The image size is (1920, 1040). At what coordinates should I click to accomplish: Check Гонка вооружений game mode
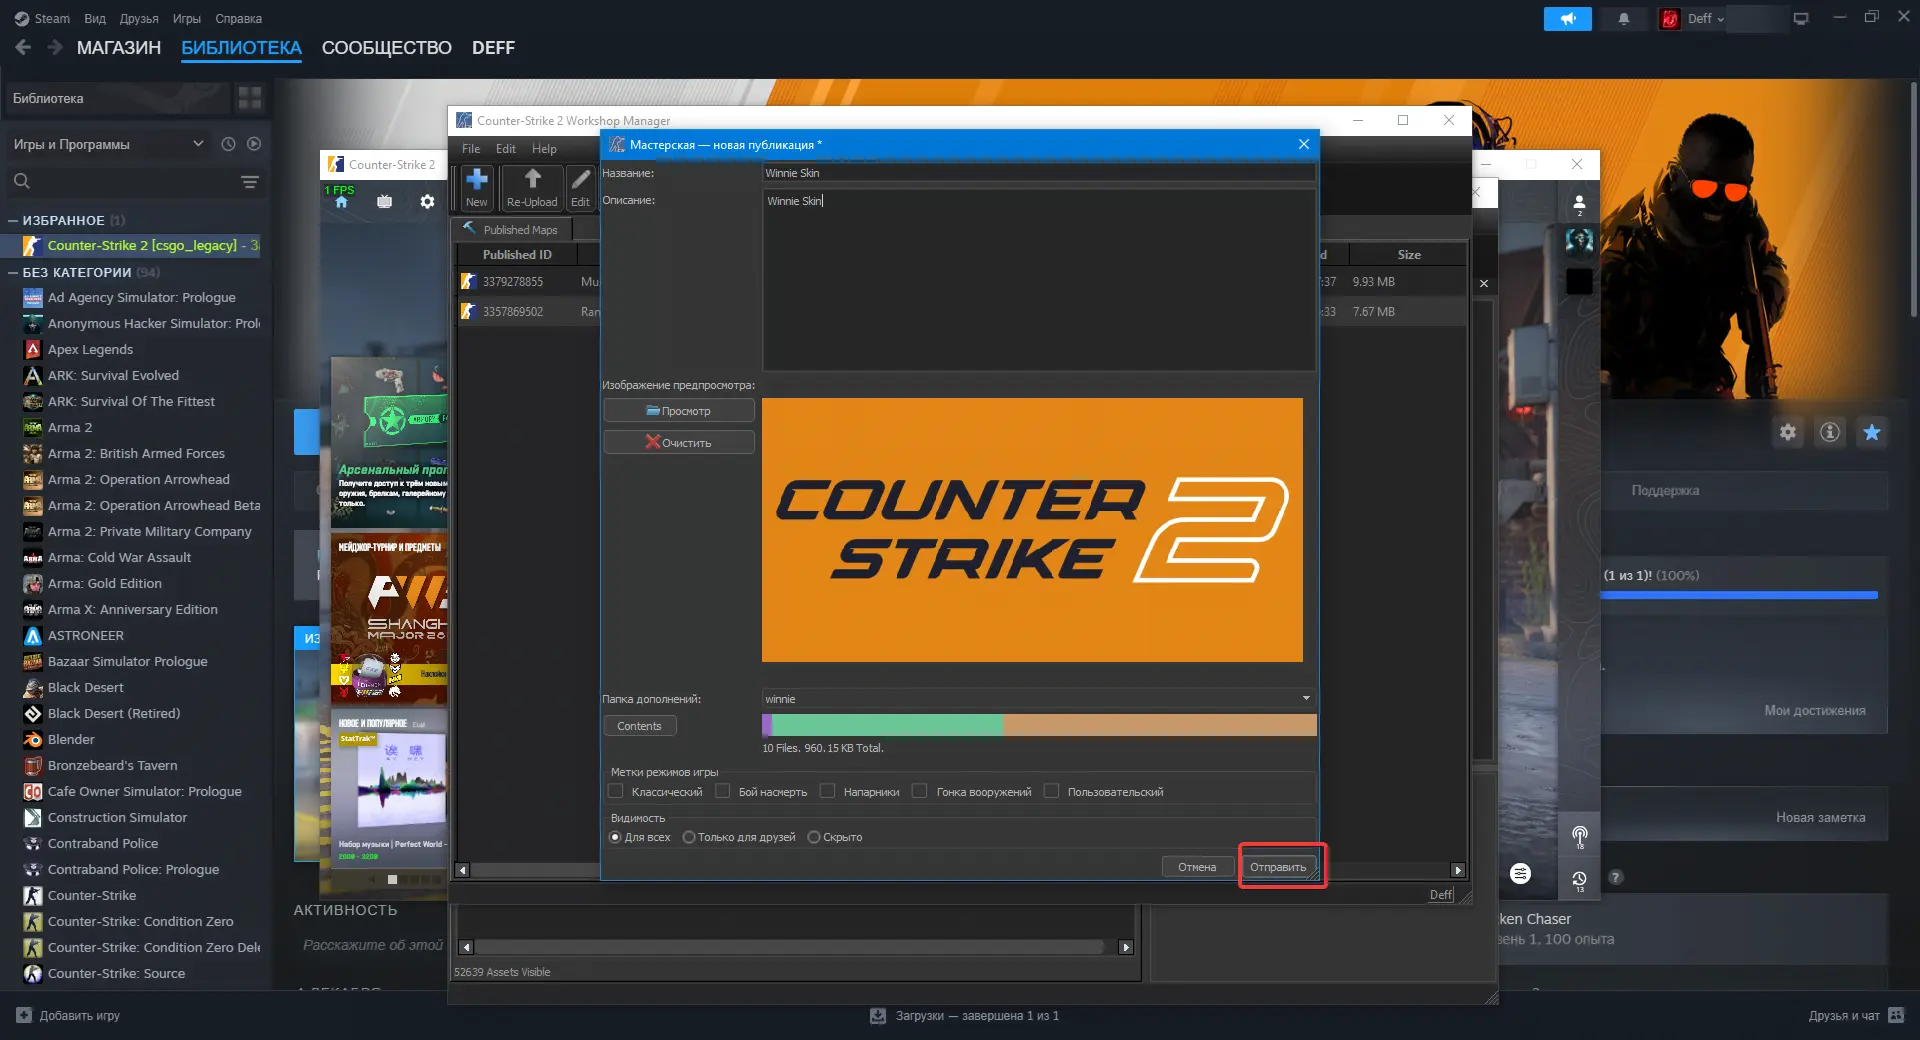coord(920,791)
